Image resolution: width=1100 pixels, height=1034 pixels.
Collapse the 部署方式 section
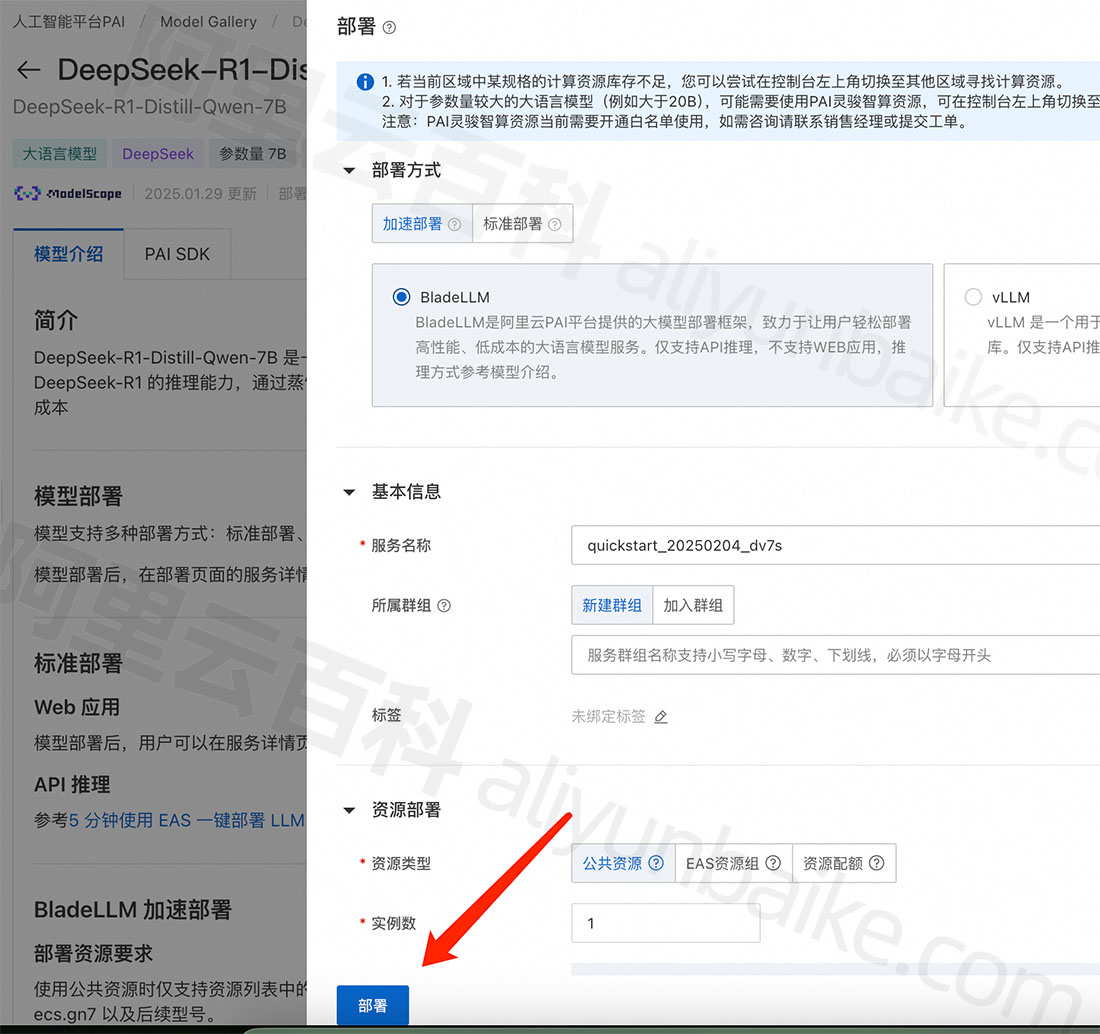point(349,171)
